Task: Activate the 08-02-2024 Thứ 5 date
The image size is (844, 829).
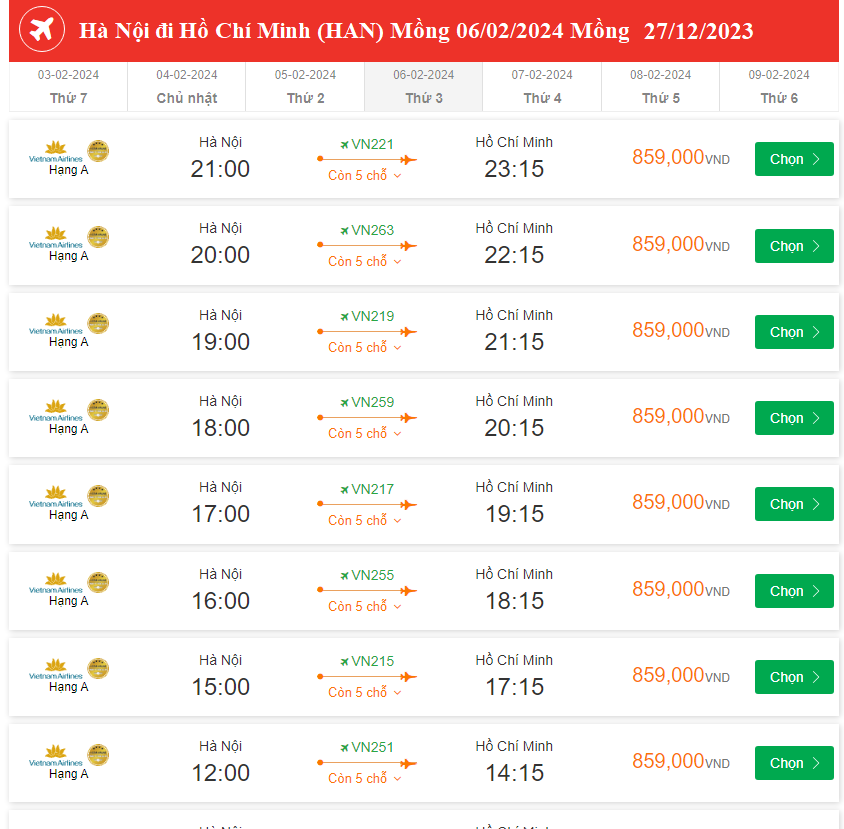Action: [x=661, y=87]
